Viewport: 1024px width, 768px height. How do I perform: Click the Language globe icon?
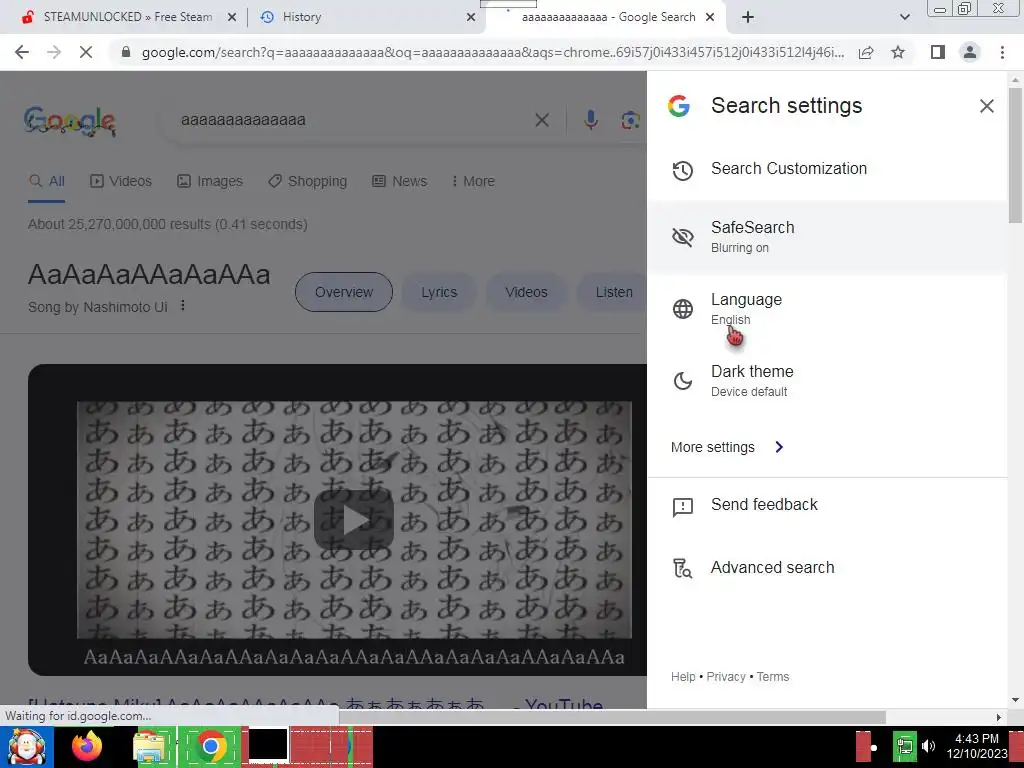pos(682,308)
